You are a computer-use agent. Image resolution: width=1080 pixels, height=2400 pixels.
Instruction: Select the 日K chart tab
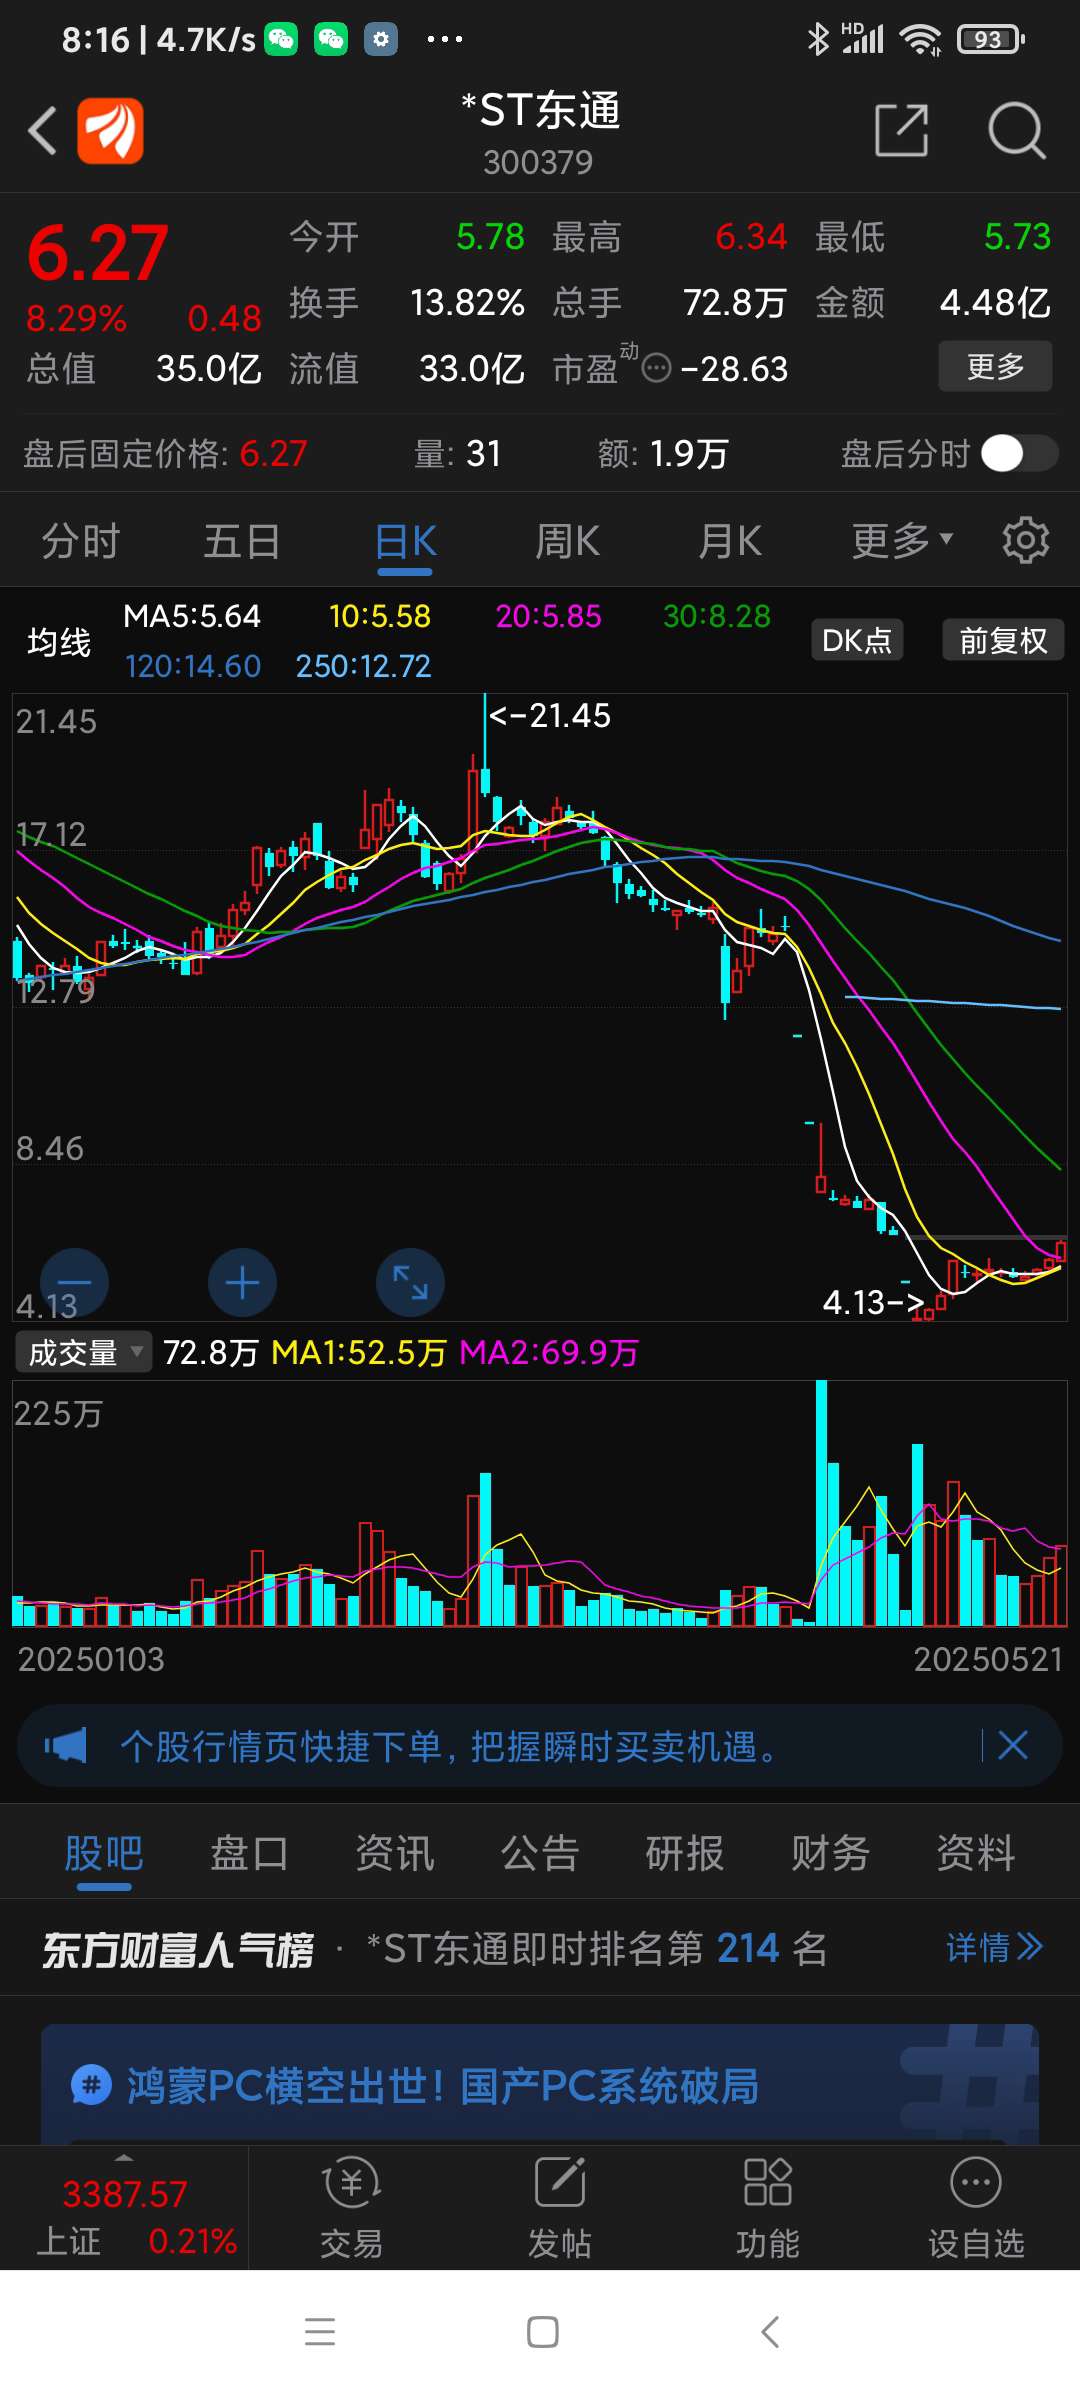coord(405,541)
